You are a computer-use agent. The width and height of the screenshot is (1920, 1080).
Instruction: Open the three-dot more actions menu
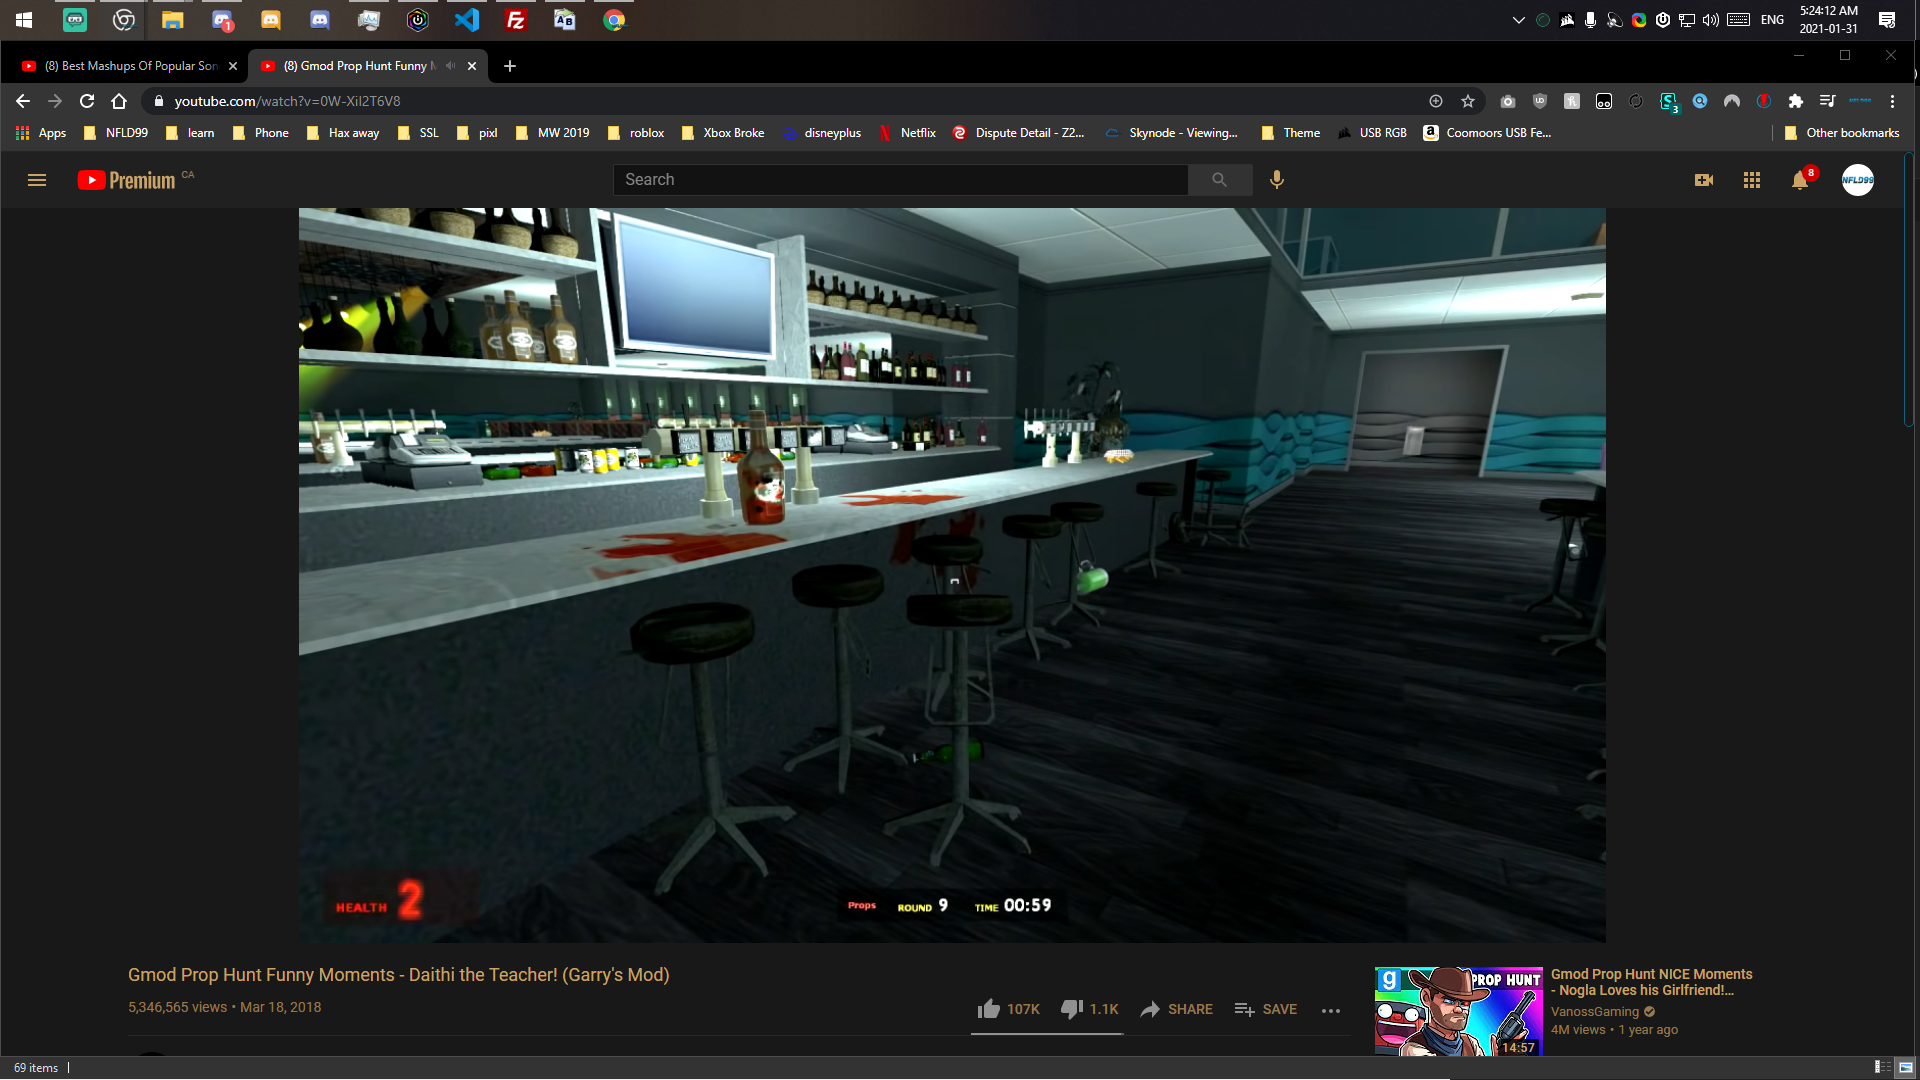1330,1010
